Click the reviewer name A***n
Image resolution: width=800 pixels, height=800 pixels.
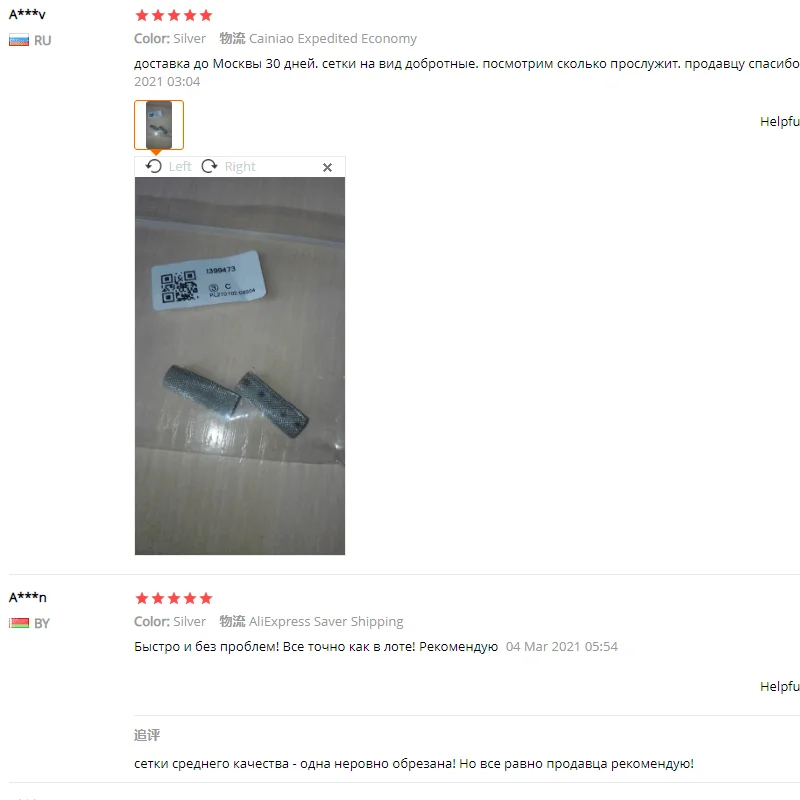[x=28, y=596]
